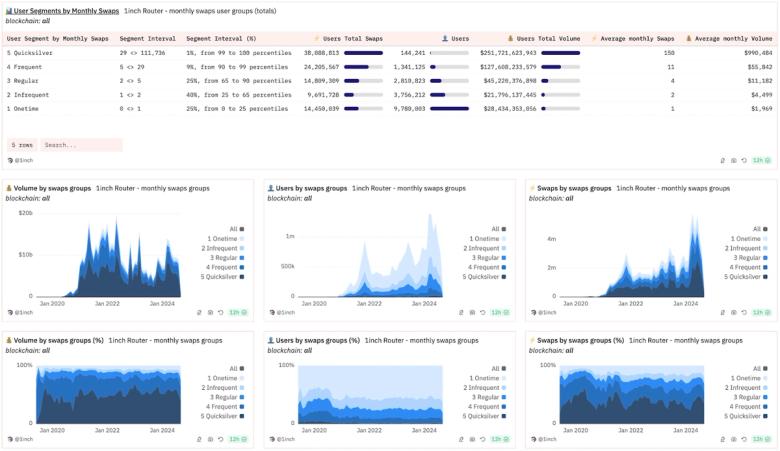Click Users Total Volume bar in 4 Frequent row
The height and width of the screenshot is (451, 780).
pos(561,67)
